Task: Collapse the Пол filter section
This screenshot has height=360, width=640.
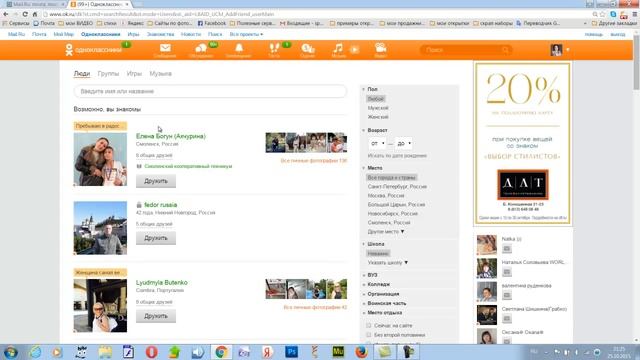Action: coord(372,89)
